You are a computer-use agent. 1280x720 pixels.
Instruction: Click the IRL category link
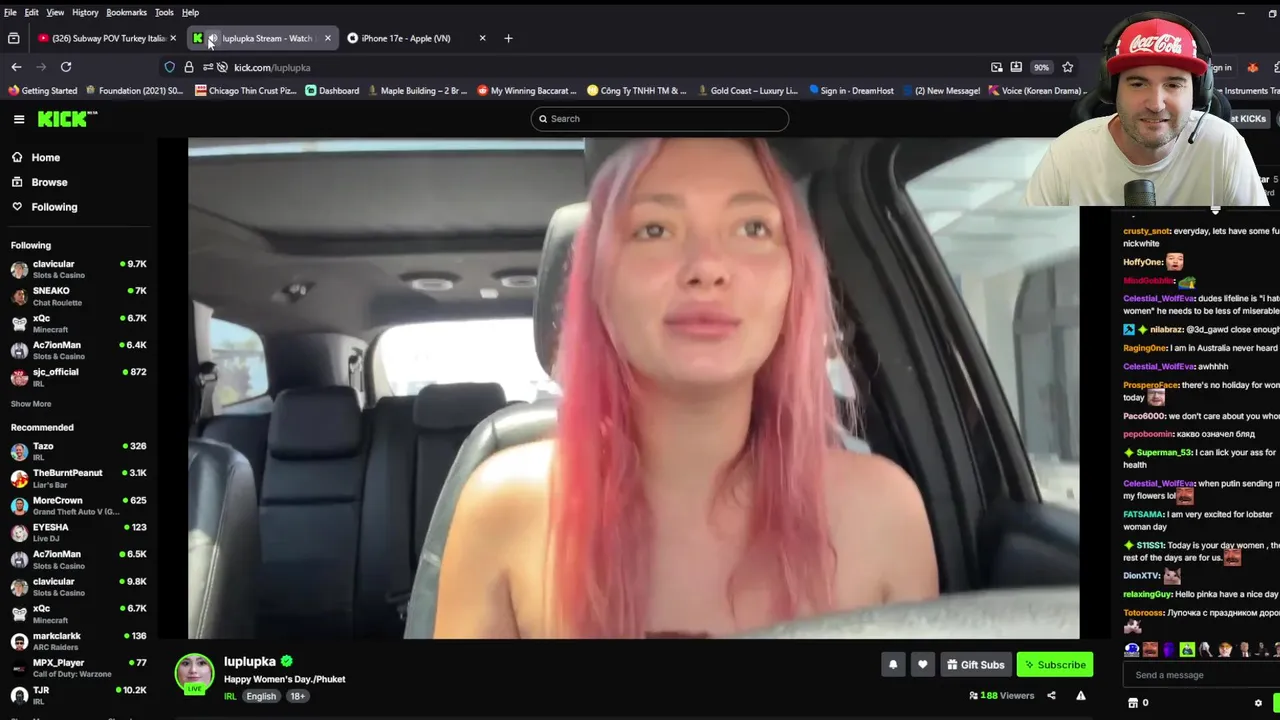(230, 696)
